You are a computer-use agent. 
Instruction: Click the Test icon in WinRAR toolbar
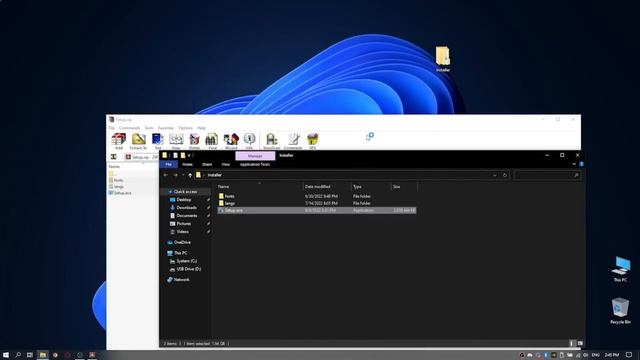click(158, 141)
